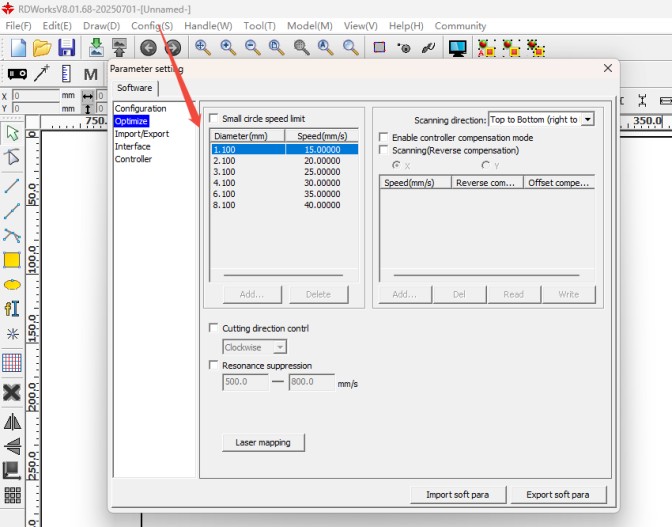Click the Diameter(mm) column header
Image resolution: width=672 pixels, height=527 pixels.
[247, 136]
